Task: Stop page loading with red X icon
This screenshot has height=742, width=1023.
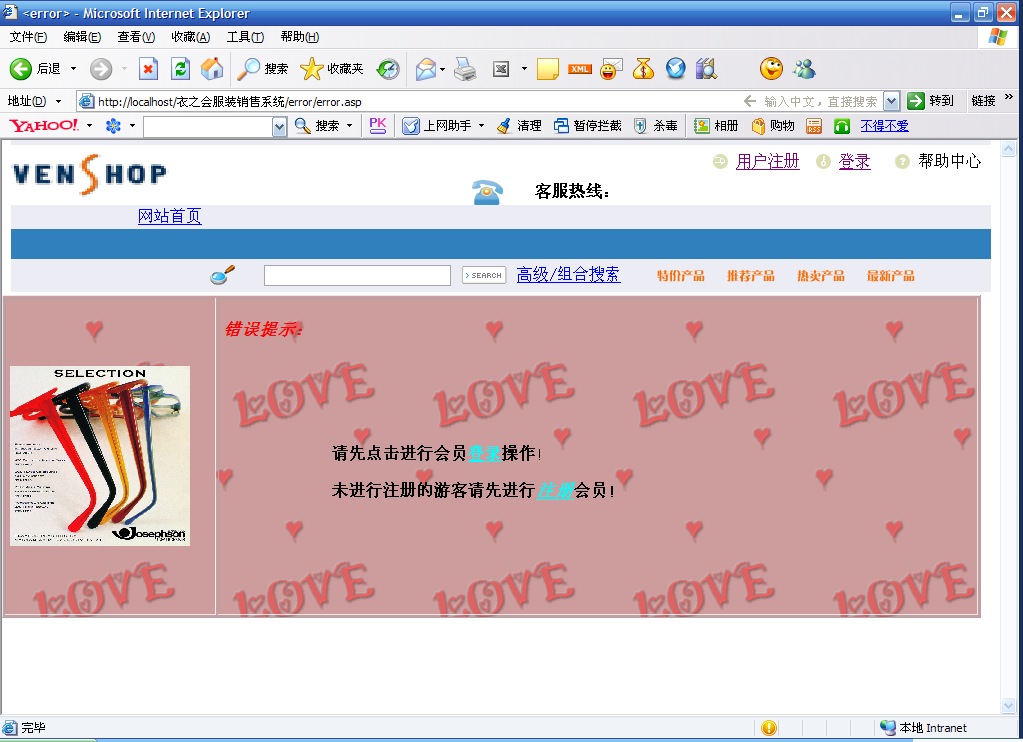Action: coord(149,69)
